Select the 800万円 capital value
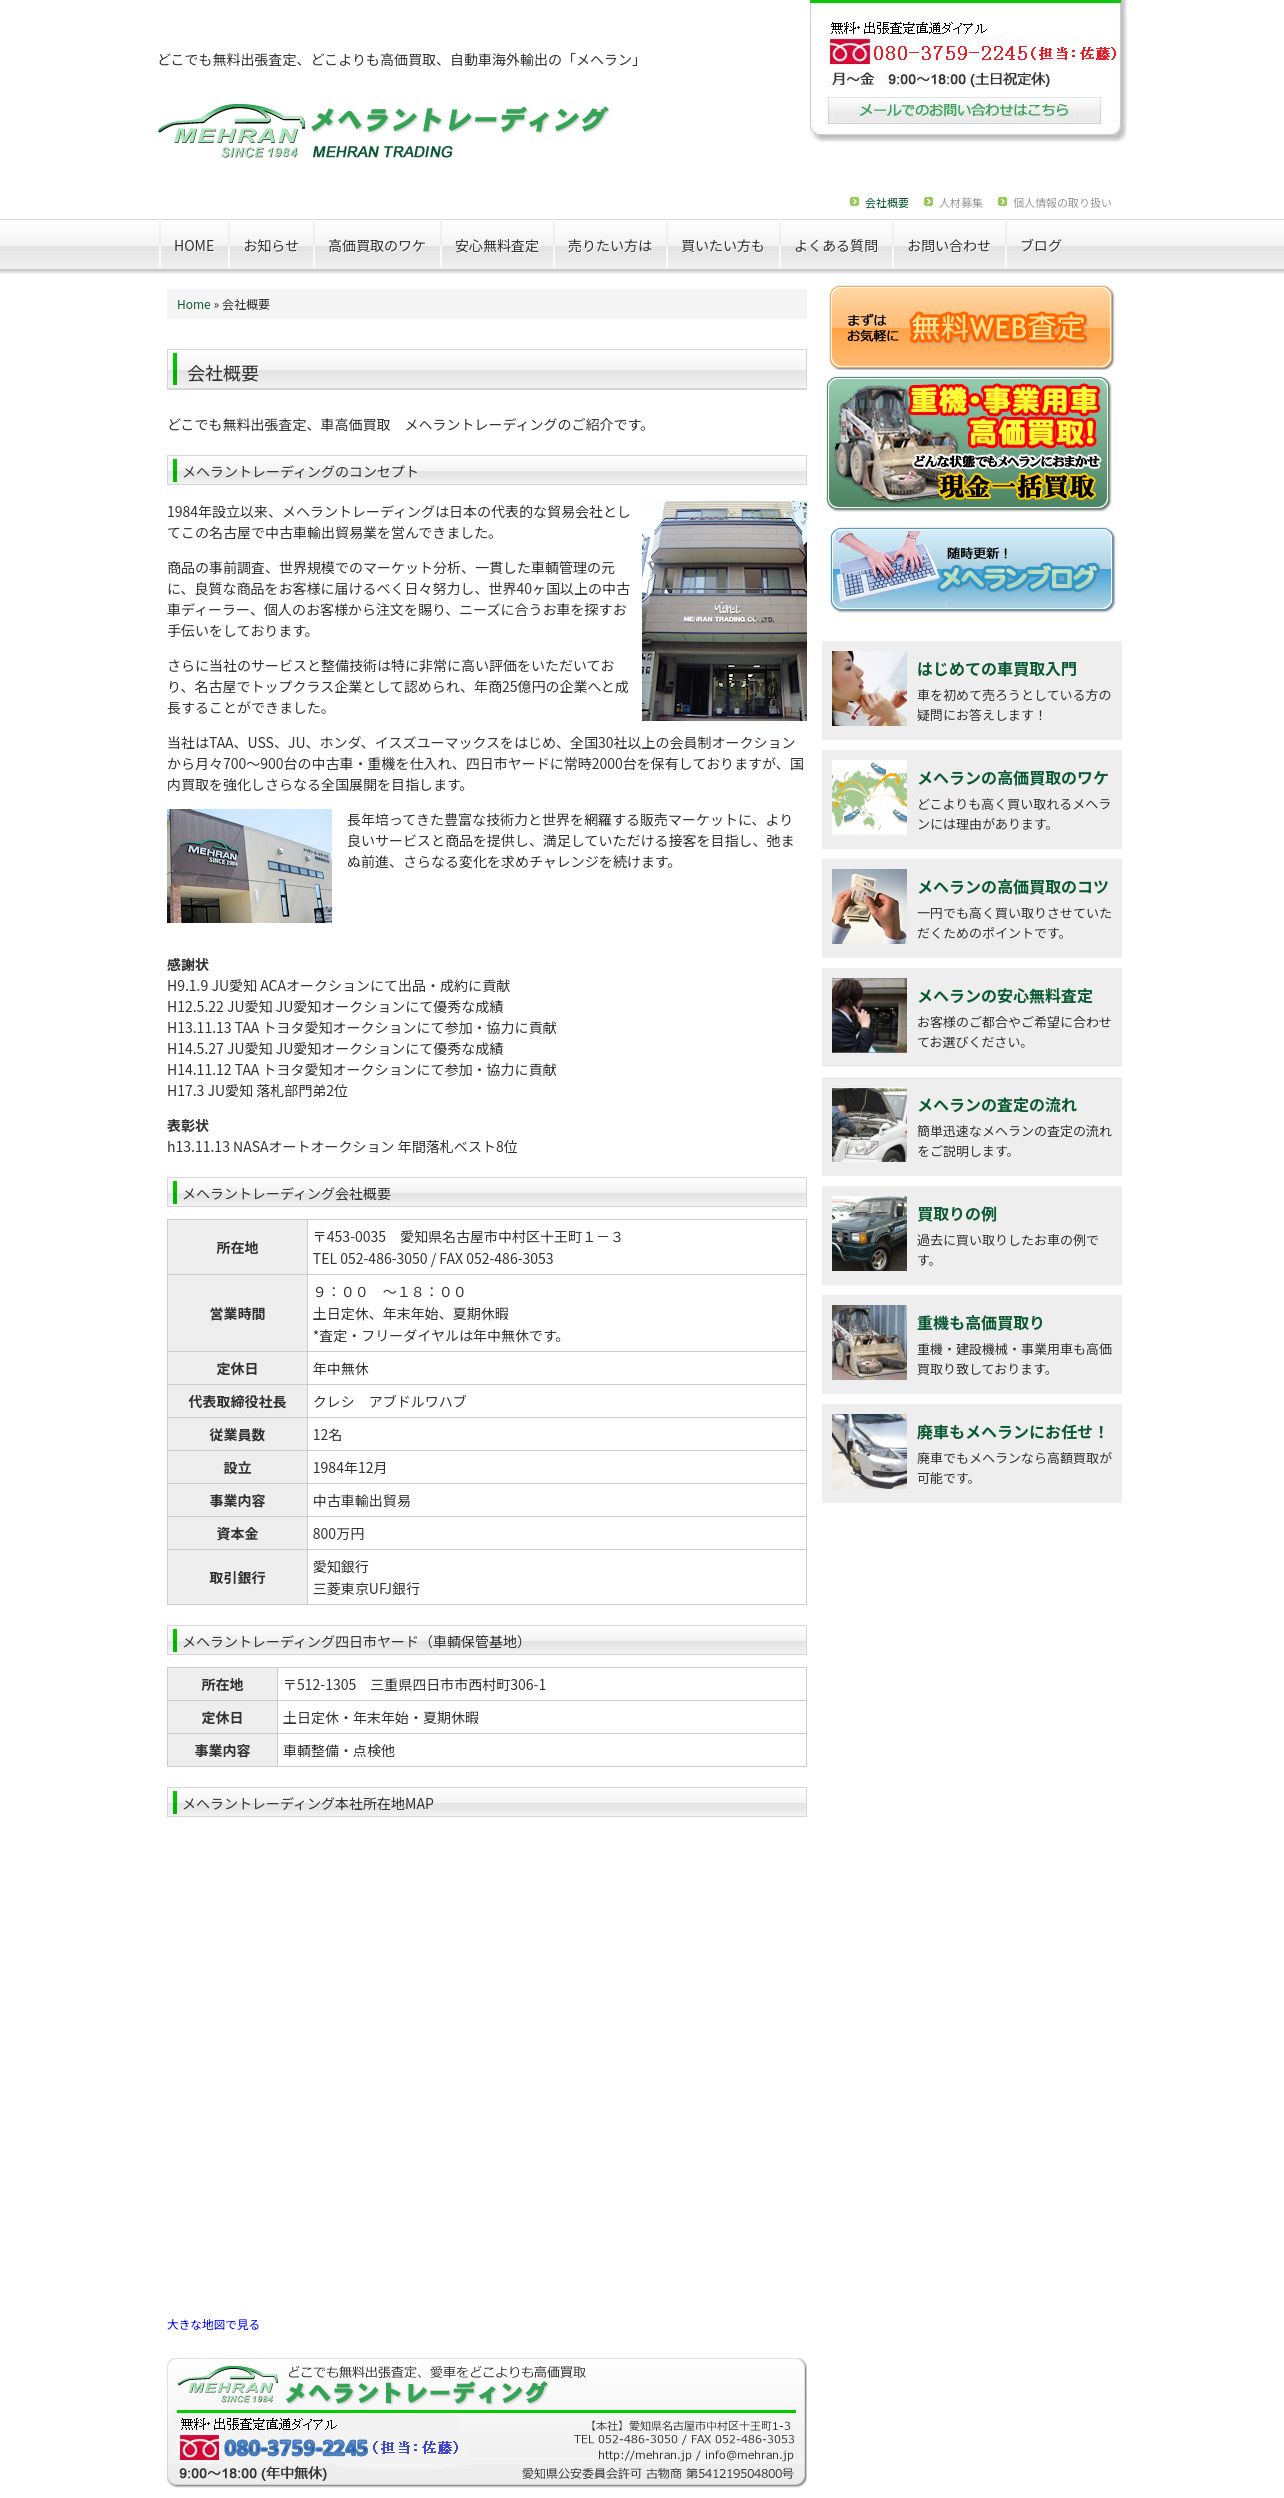Image resolution: width=1284 pixels, height=2498 pixels. pyautogui.click(x=339, y=1534)
